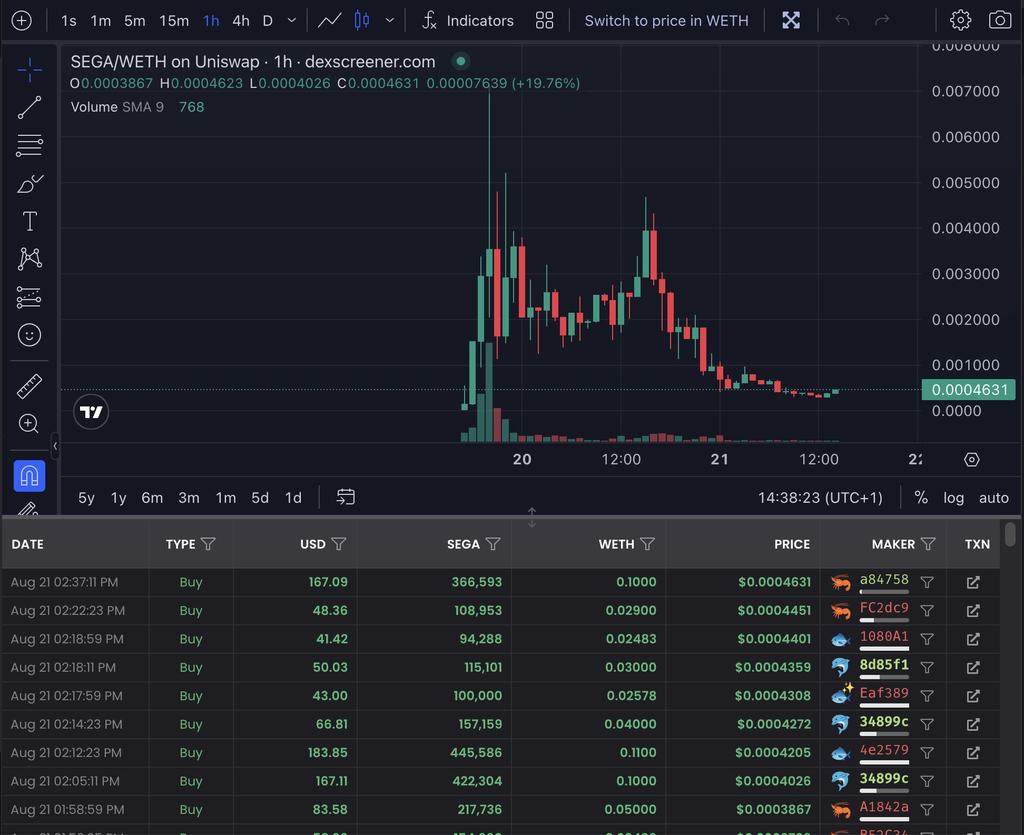Screen dimensions: 1024x835
Task: Enter fullscreen chart mode
Action: [x=791, y=21]
